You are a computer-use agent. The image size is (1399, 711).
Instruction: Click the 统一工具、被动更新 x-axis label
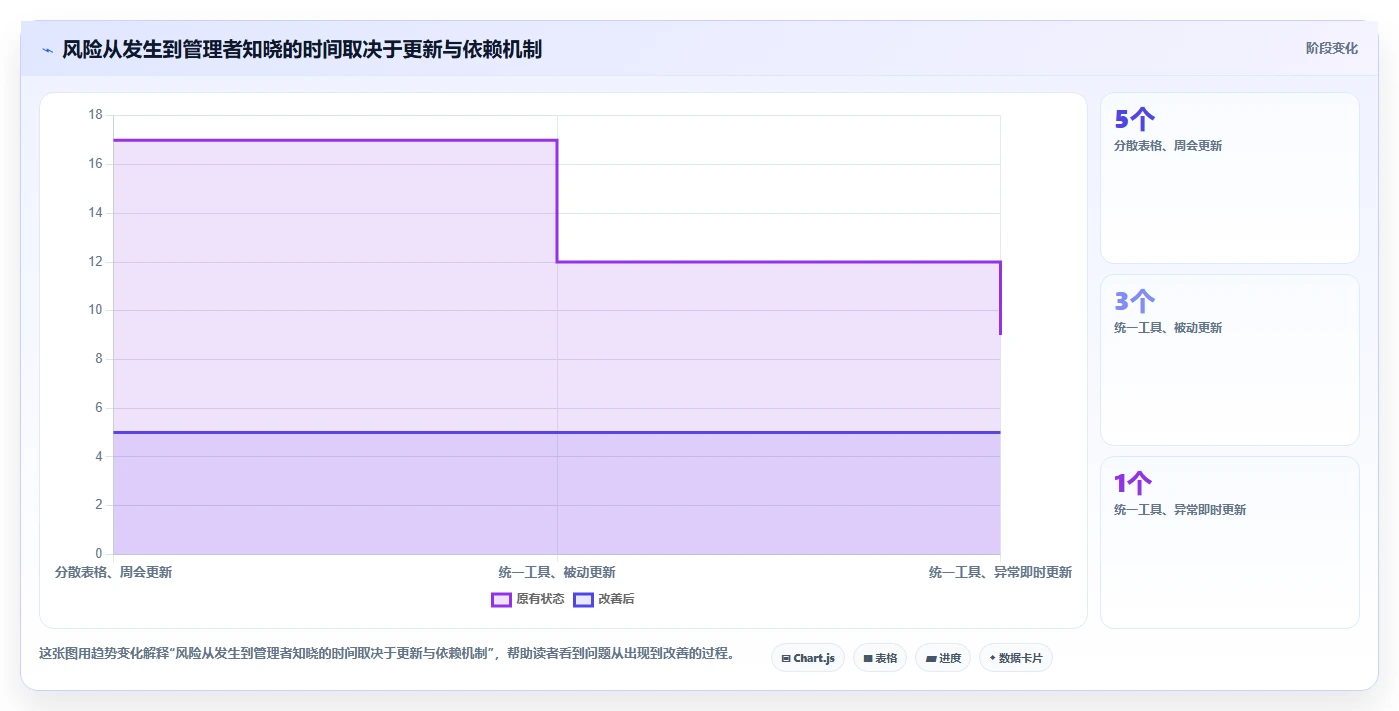coord(557,573)
